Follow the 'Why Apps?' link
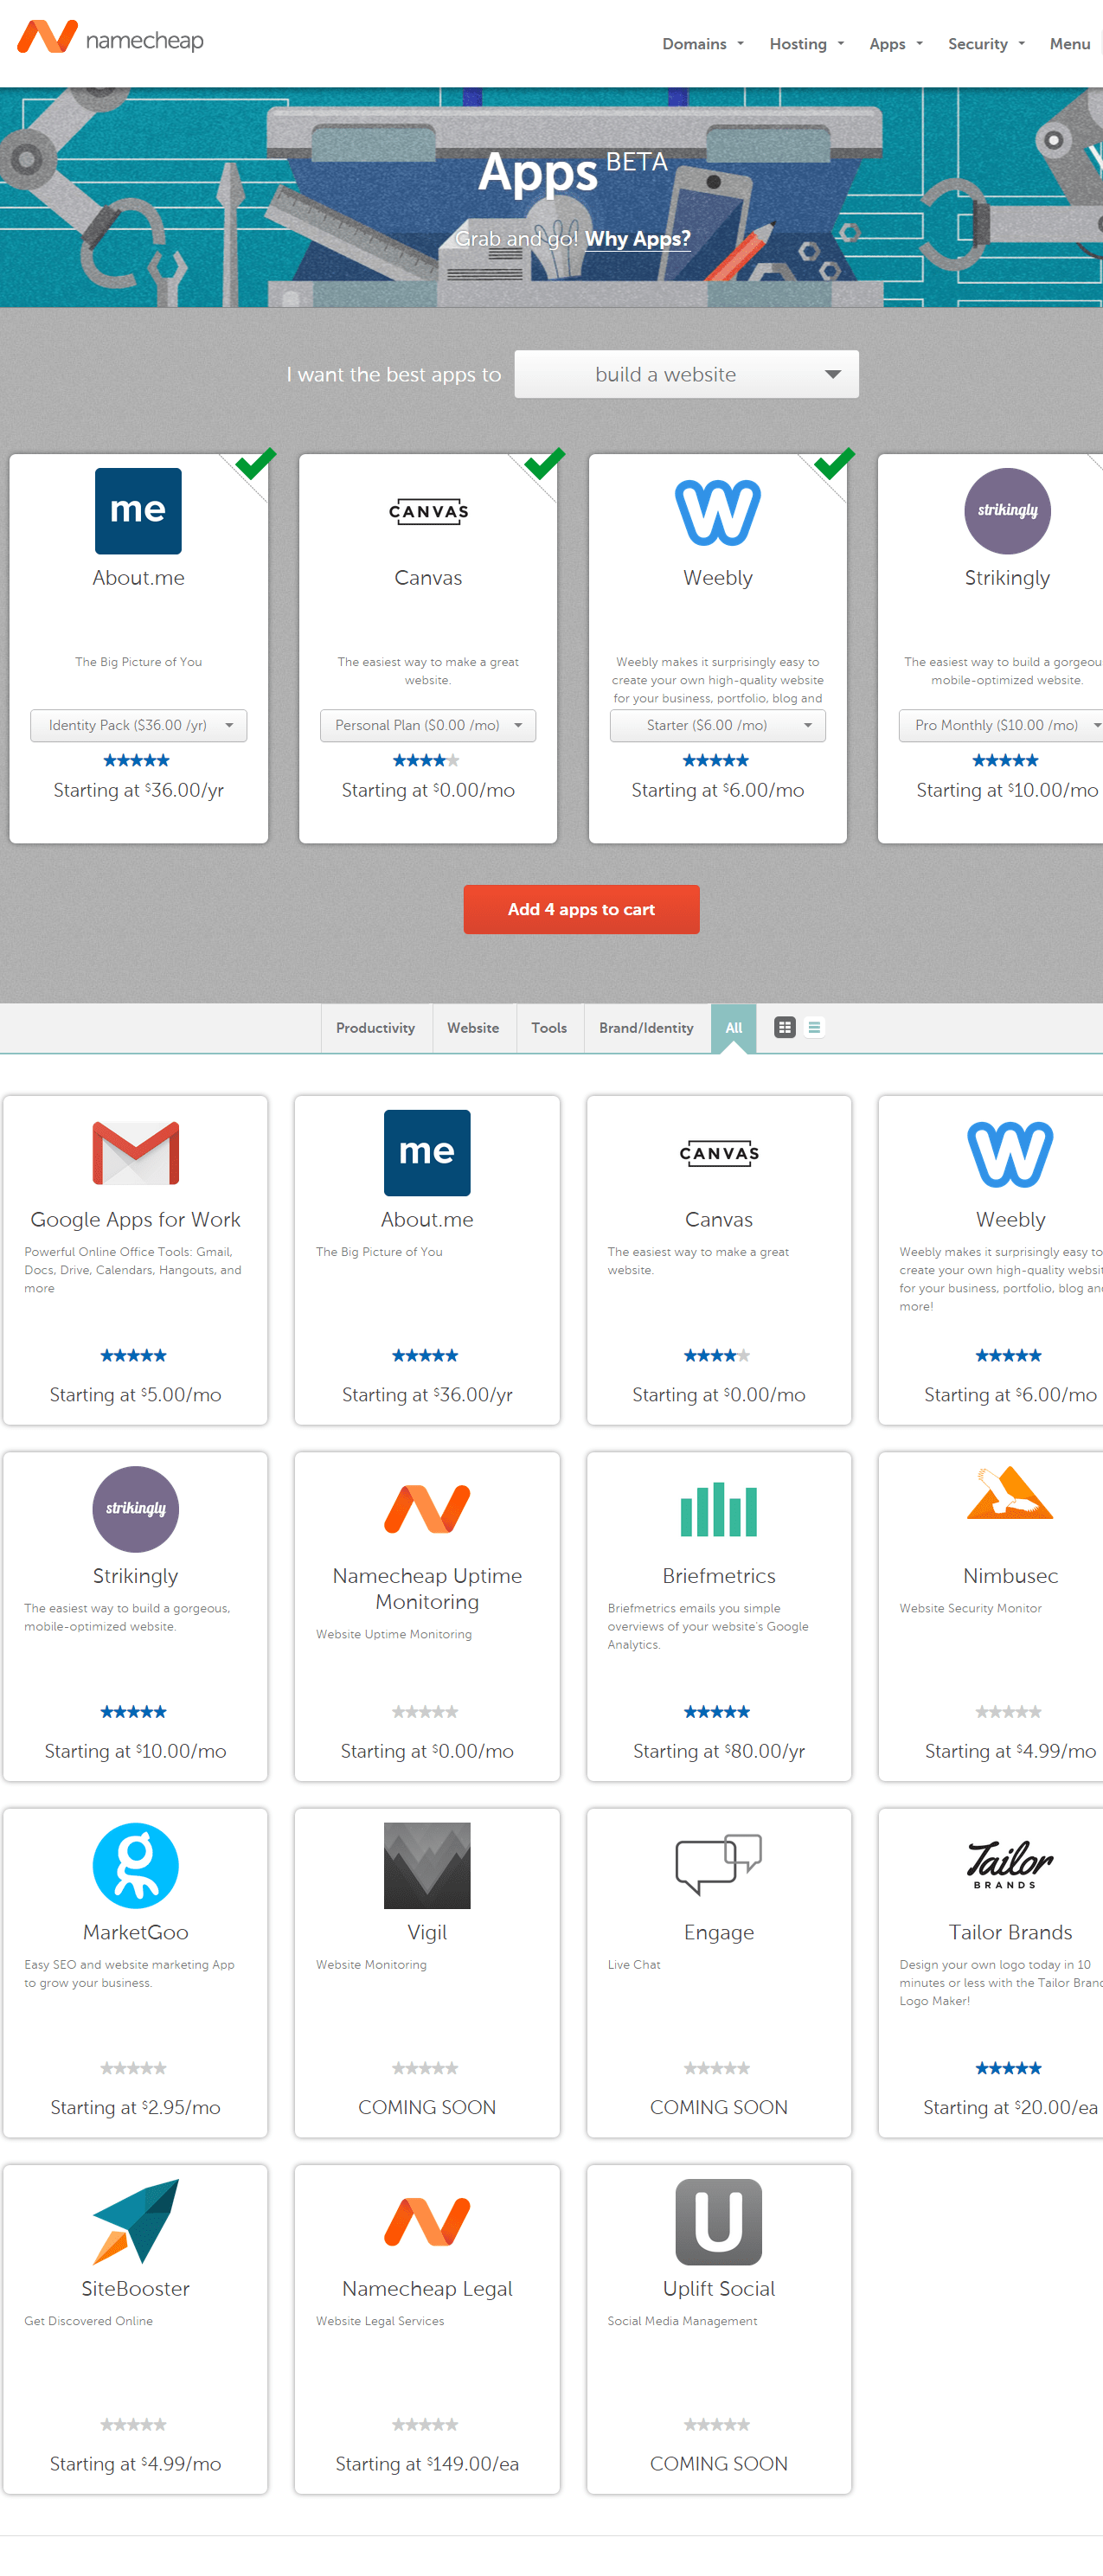 click(638, 239)
